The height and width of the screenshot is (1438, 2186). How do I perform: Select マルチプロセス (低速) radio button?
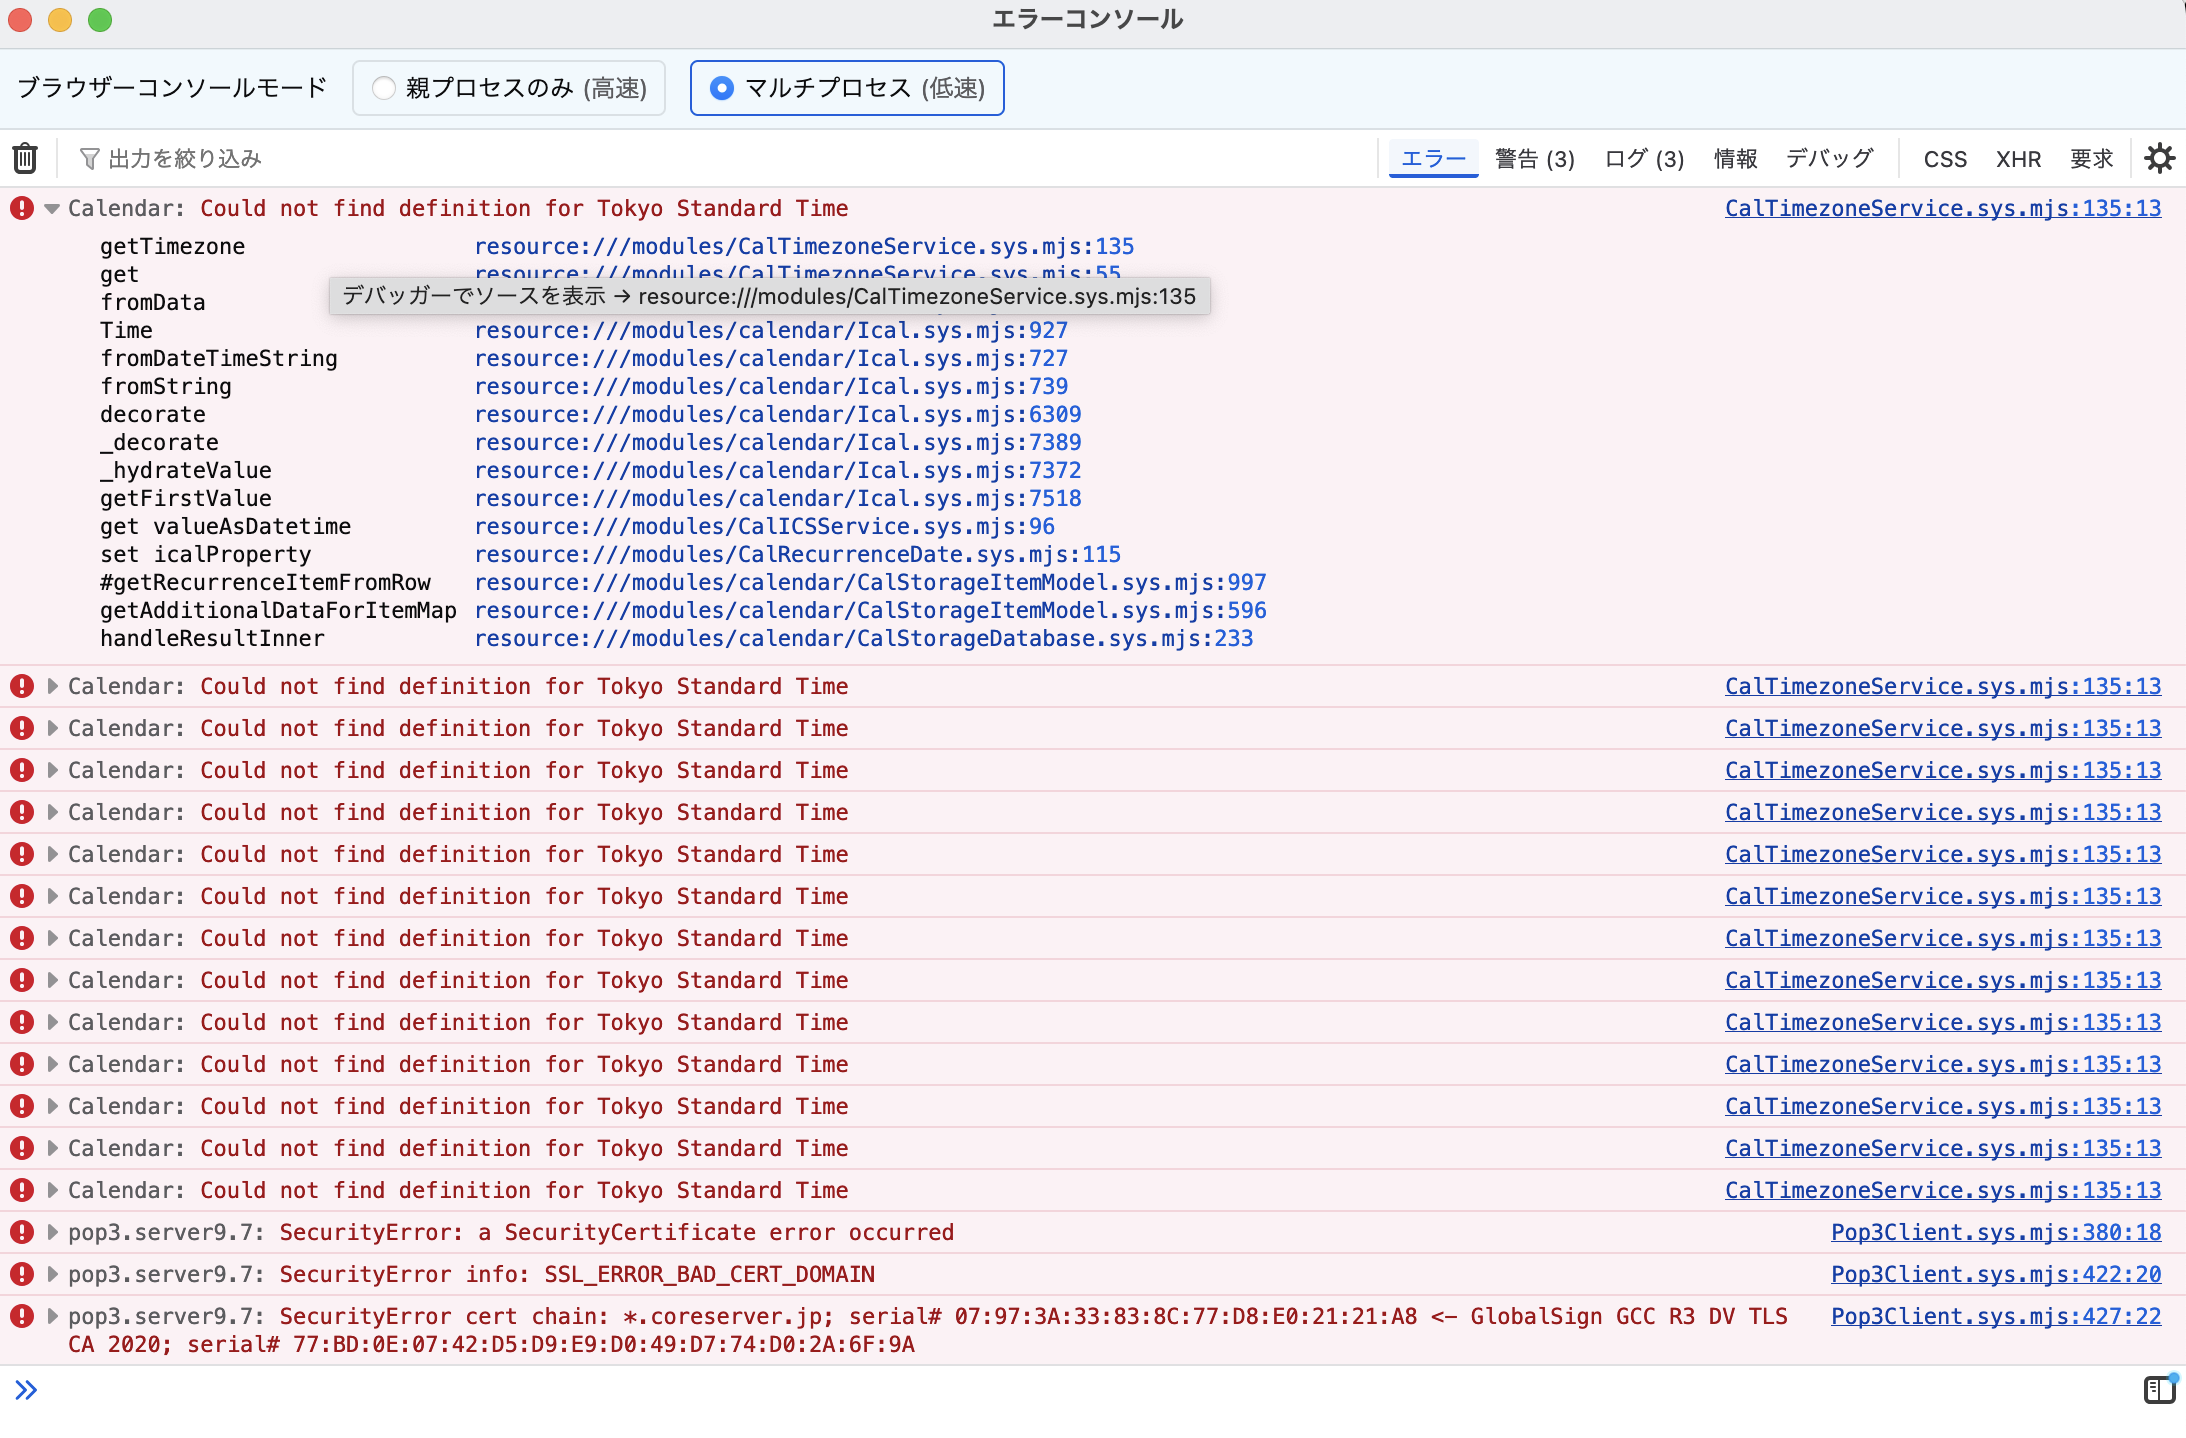tap(721, 88)
